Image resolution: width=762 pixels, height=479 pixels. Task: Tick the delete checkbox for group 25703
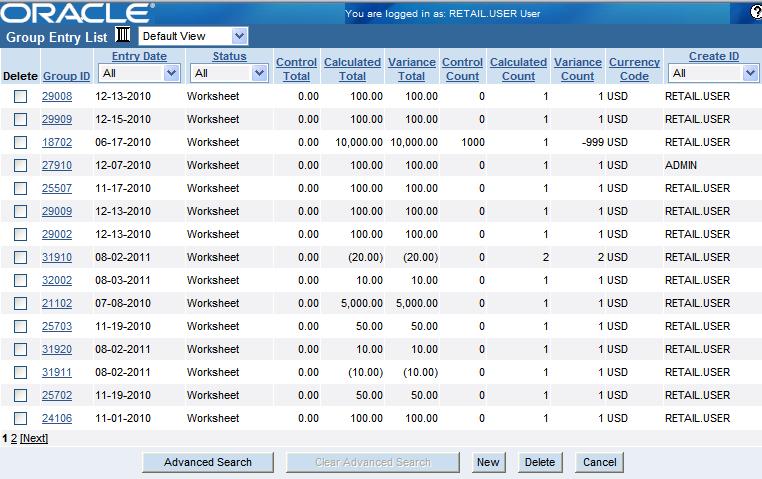coord(20,326)
